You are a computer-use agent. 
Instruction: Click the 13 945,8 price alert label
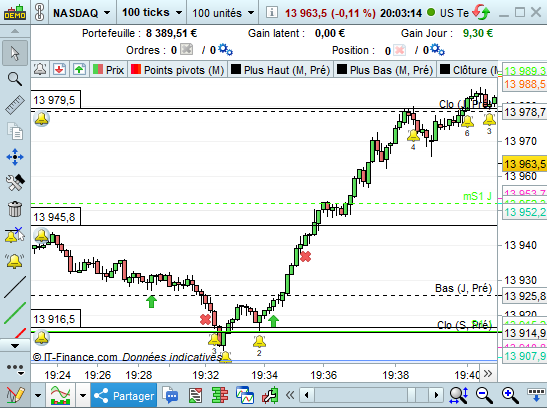pos(56,217)
